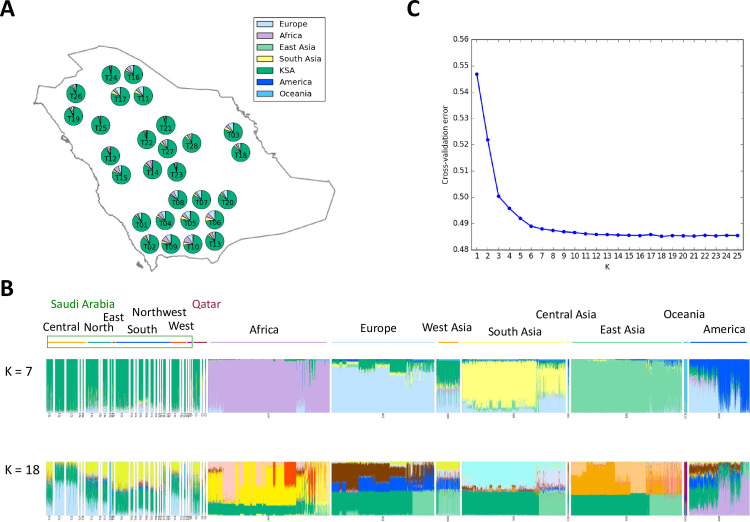Screen dimensions: 750x522
Task: Select the East Asia legend swatch
Action: [265, 47]
